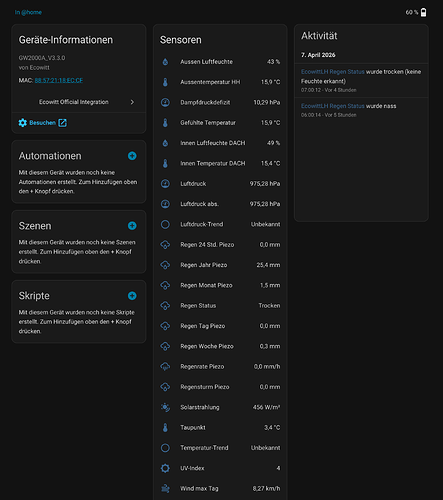Open the Taupunkt sensor entry
Image resolution: width=443 pixels, height=500 pixels.
pyautogui.click(x=220, y=427)
